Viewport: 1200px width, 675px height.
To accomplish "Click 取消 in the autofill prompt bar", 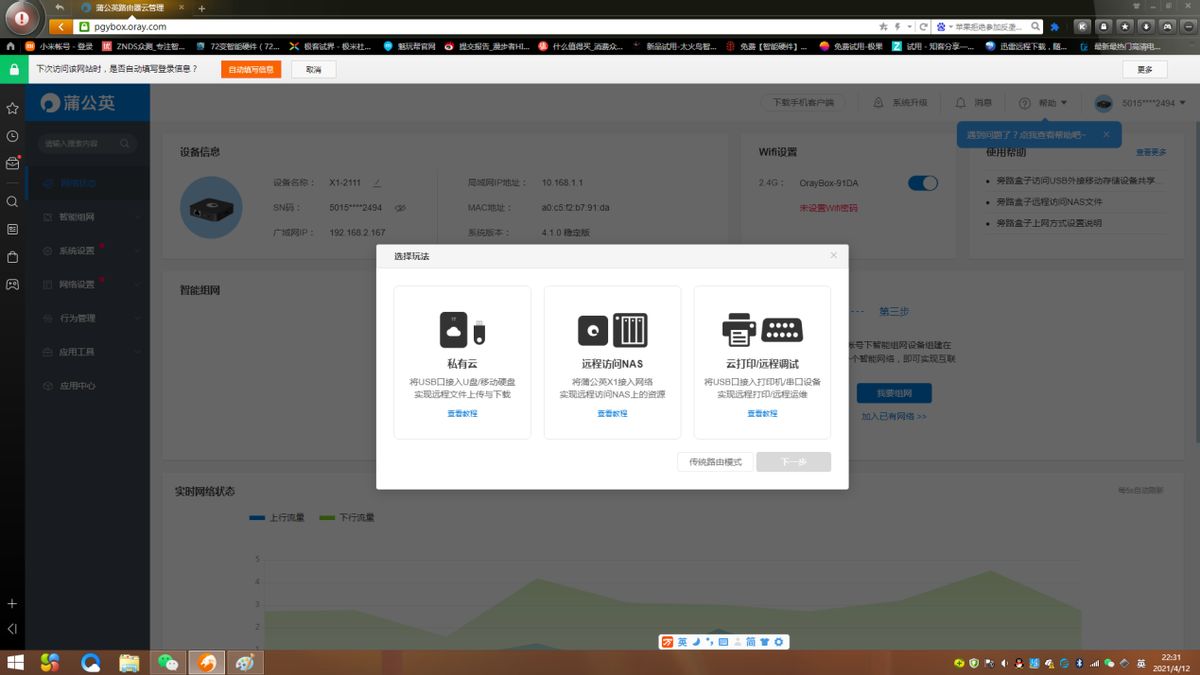I will pyautogui.click(x=314, y=69).
